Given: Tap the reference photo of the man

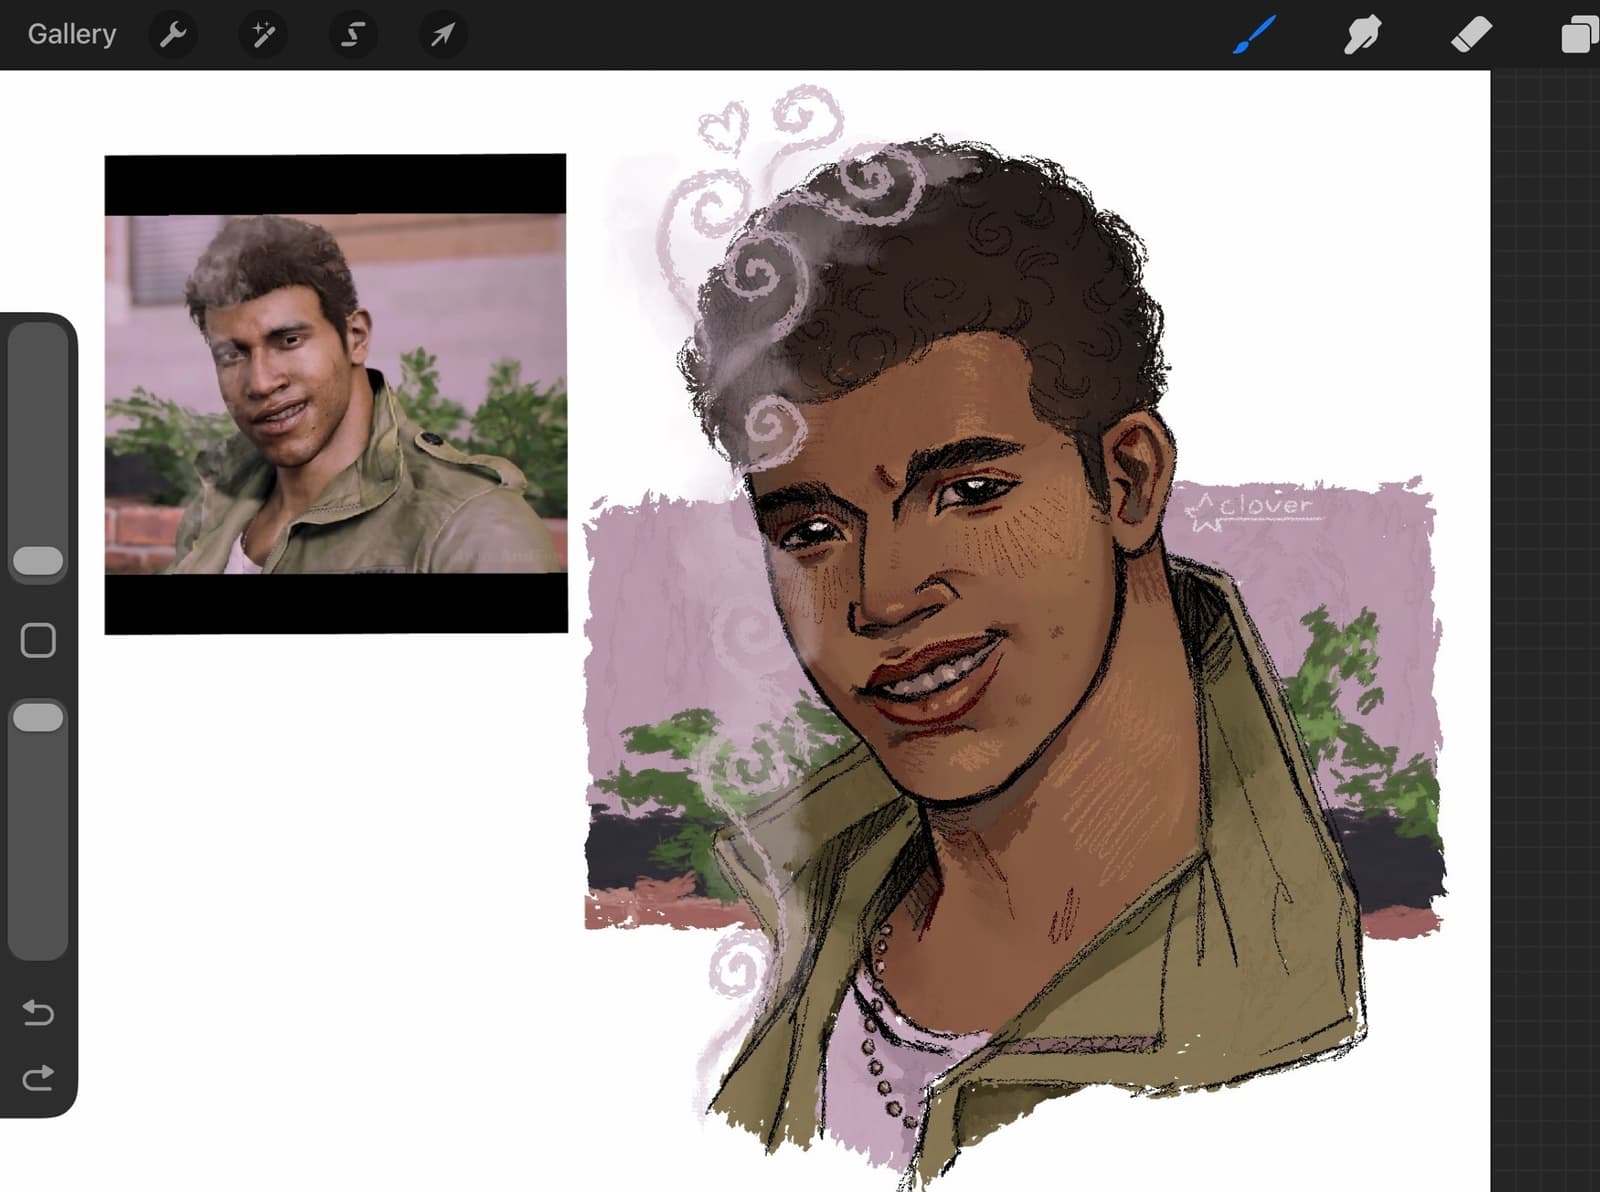Looking at the screenshot, I should coord(336,394).
